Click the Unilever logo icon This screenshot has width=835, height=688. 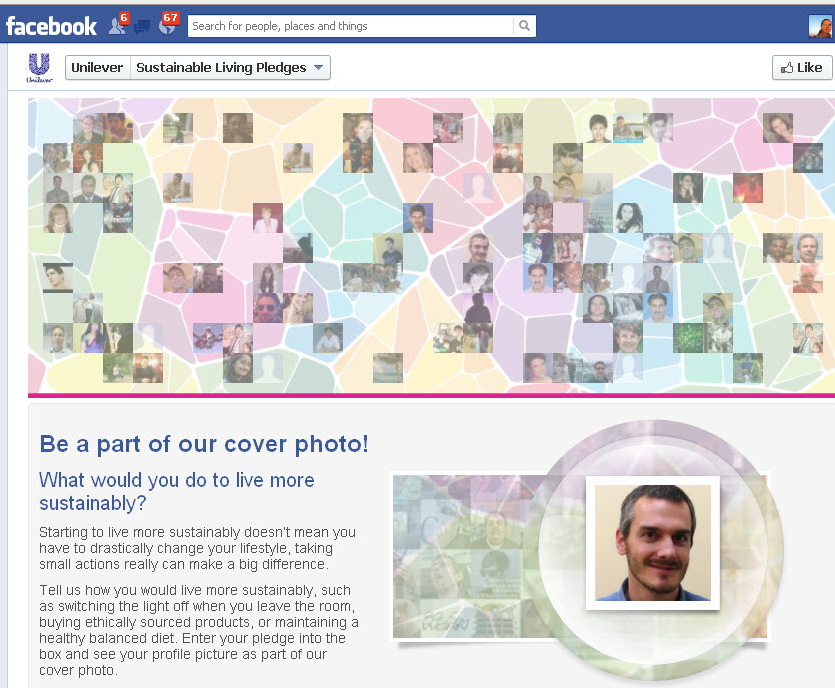pyautogui.click(x=39, y=68)
